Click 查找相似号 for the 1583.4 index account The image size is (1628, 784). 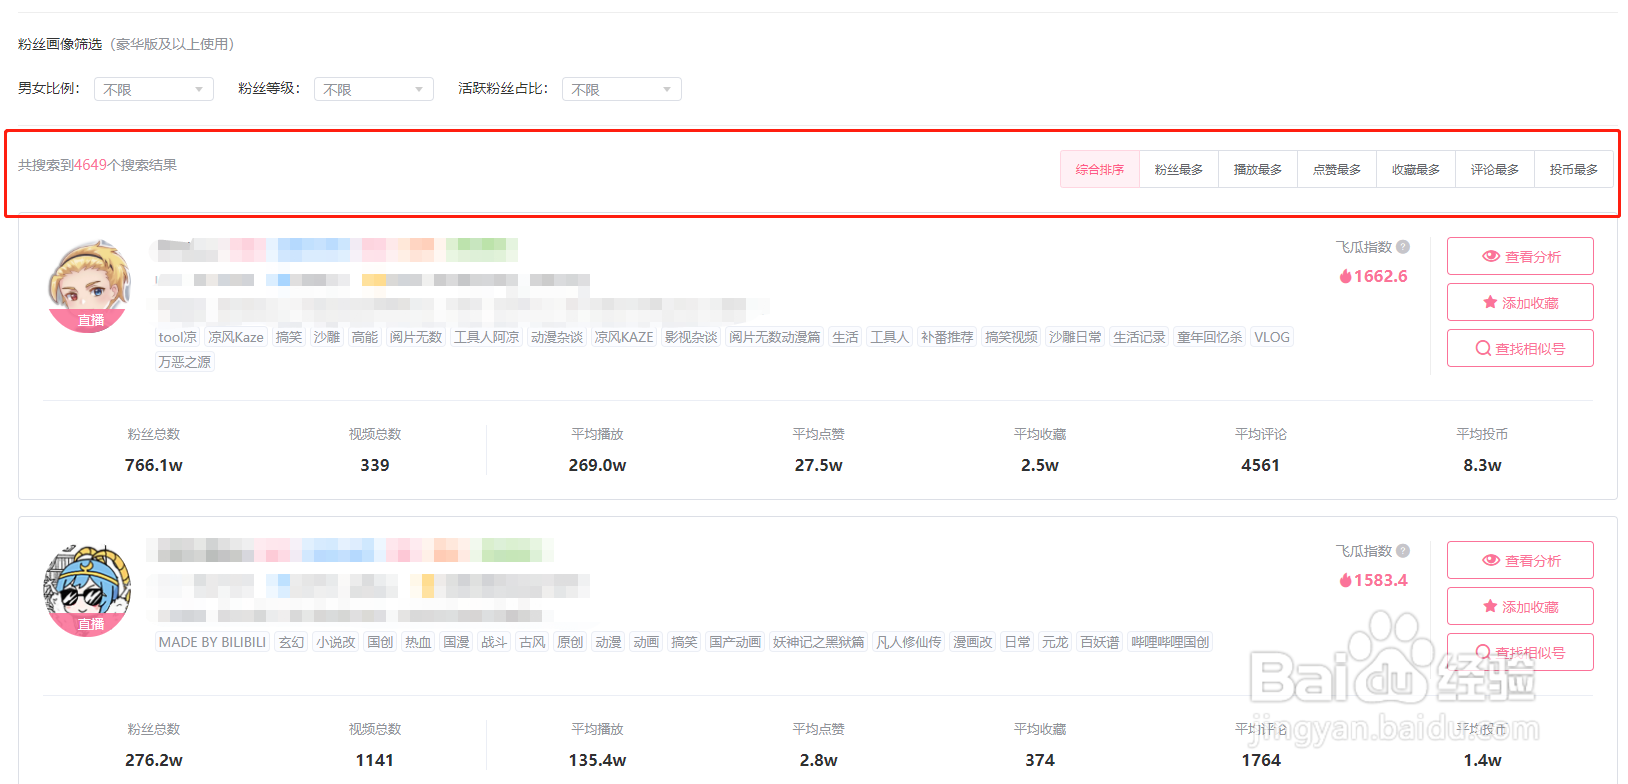1520,652
